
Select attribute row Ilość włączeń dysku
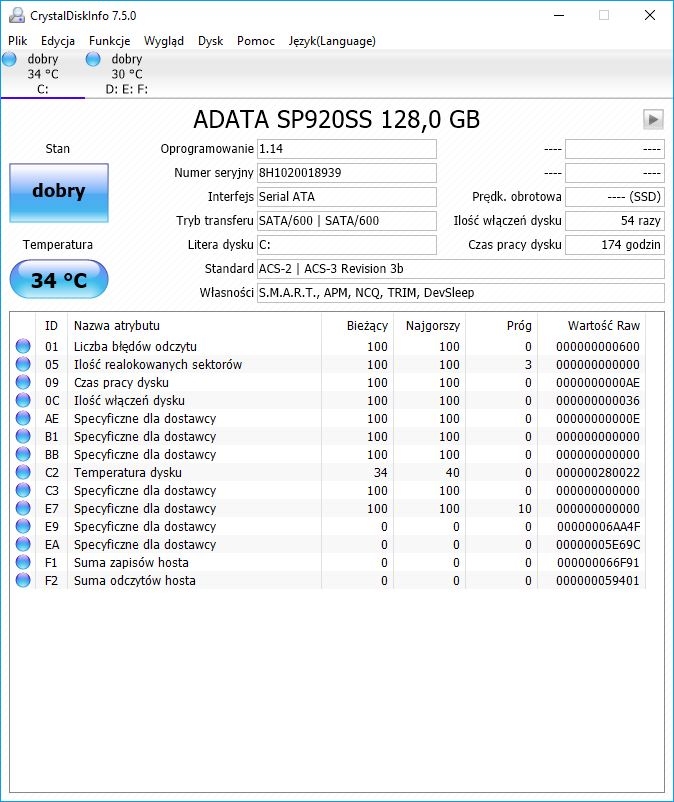pyautogui.click(x=328, y=400)
